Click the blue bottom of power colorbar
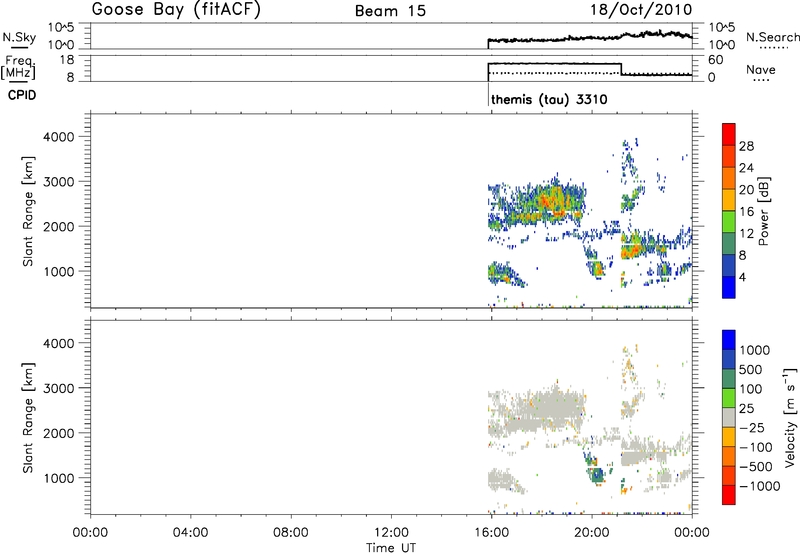Viewport: 800px width, 554px height. point(729,287)
